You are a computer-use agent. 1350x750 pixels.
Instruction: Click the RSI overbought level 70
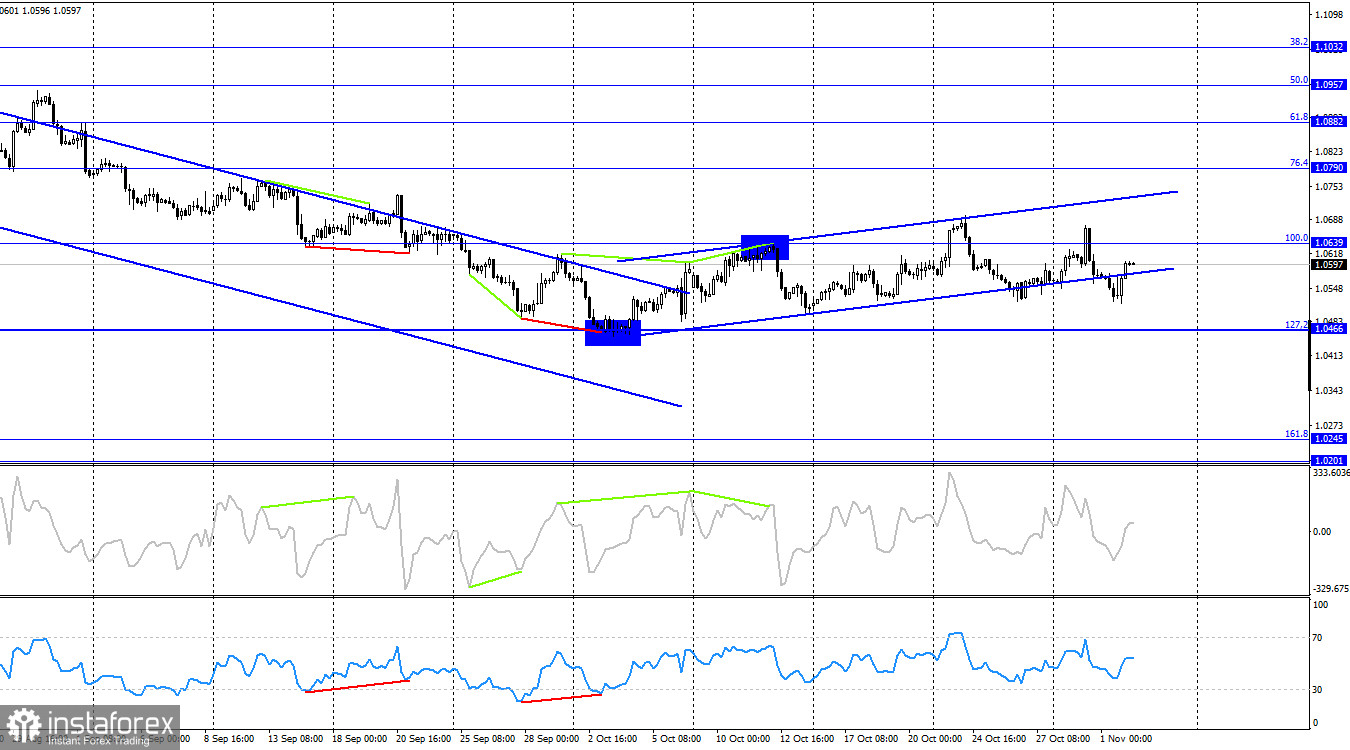1318,637
